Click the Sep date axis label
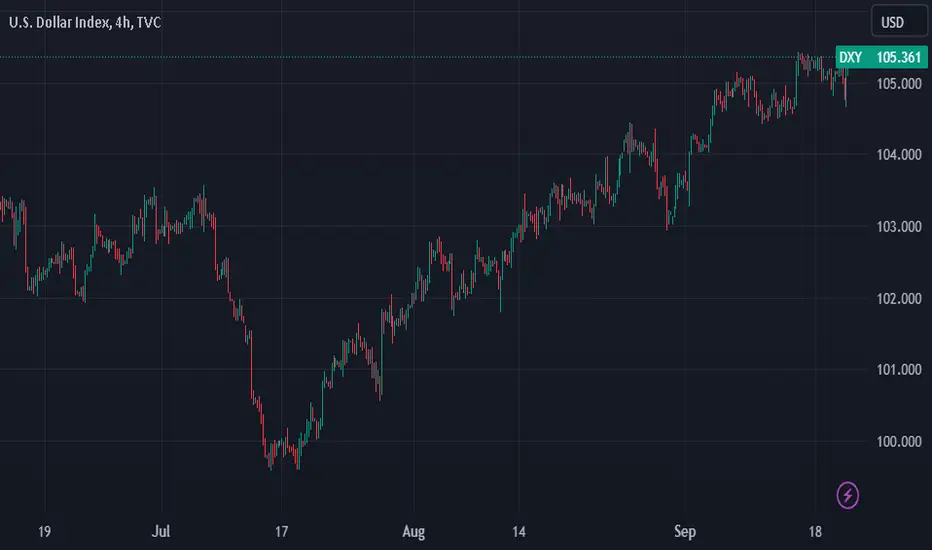932x550 pixels. 685,532
